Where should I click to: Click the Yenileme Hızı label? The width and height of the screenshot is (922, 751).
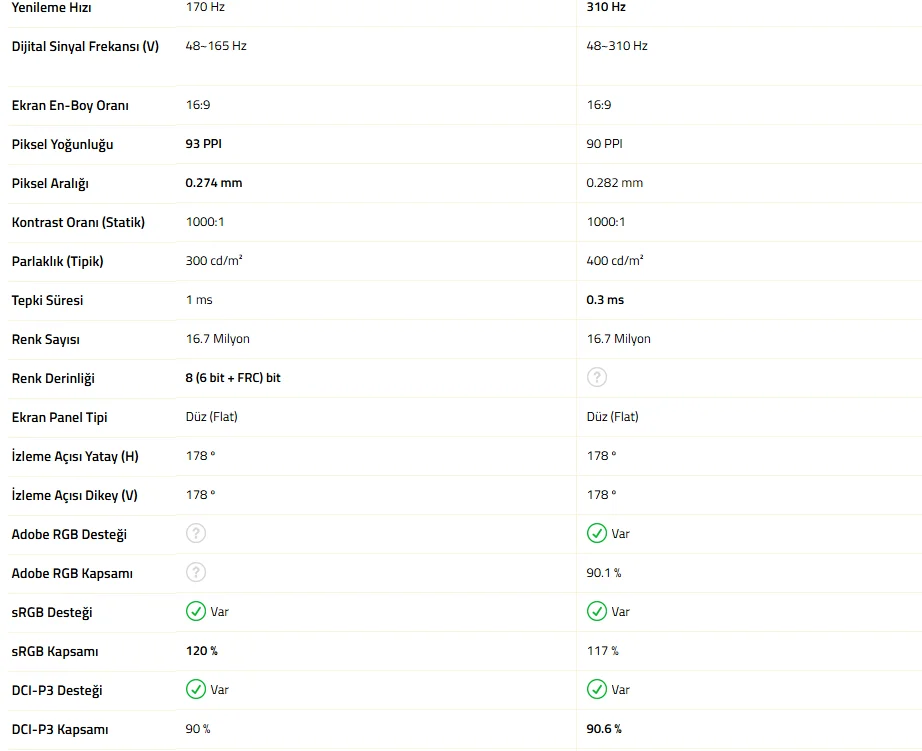49,7
